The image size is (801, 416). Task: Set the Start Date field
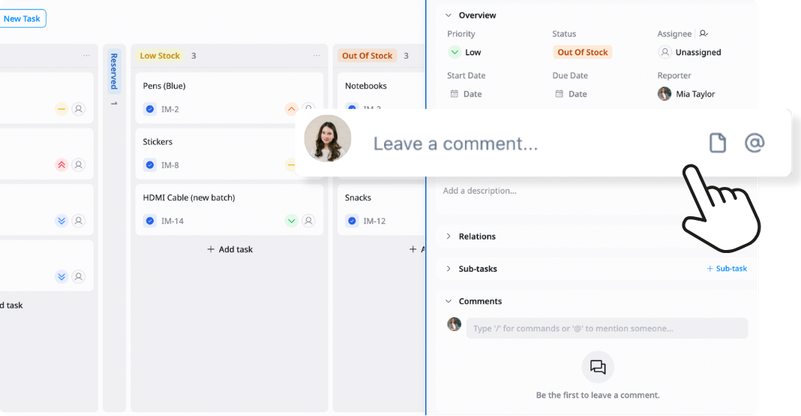[466, 94]
